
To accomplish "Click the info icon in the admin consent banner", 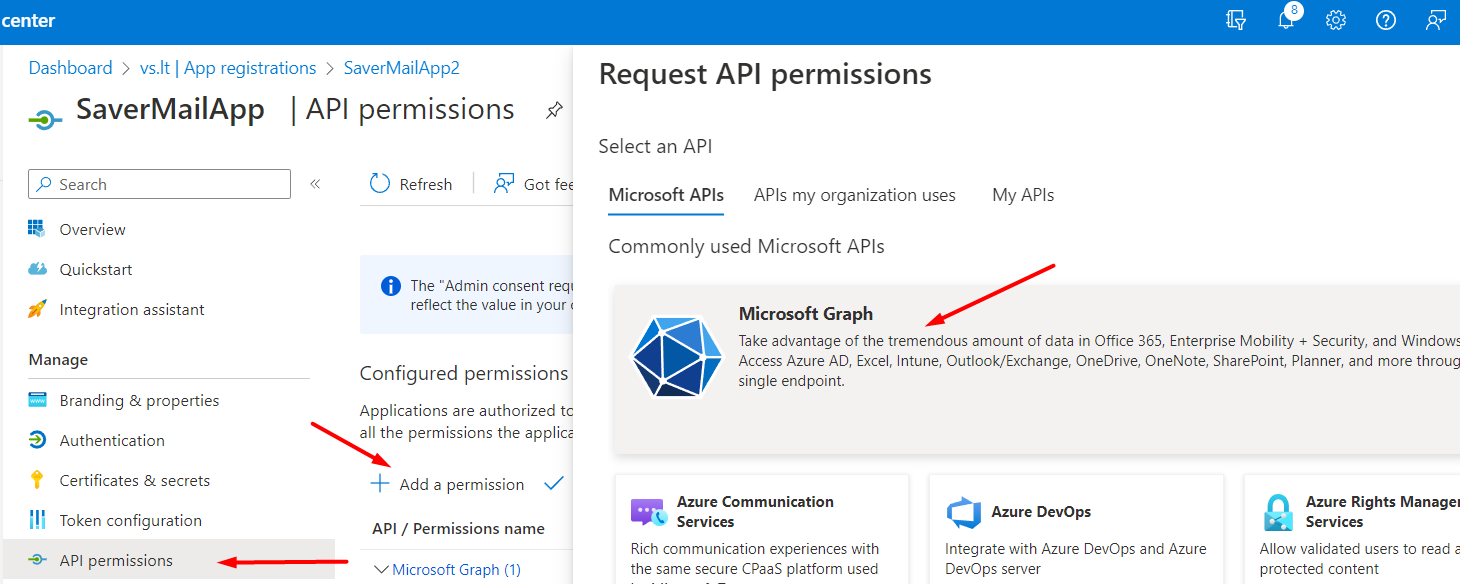I will (x=391, y=286).
